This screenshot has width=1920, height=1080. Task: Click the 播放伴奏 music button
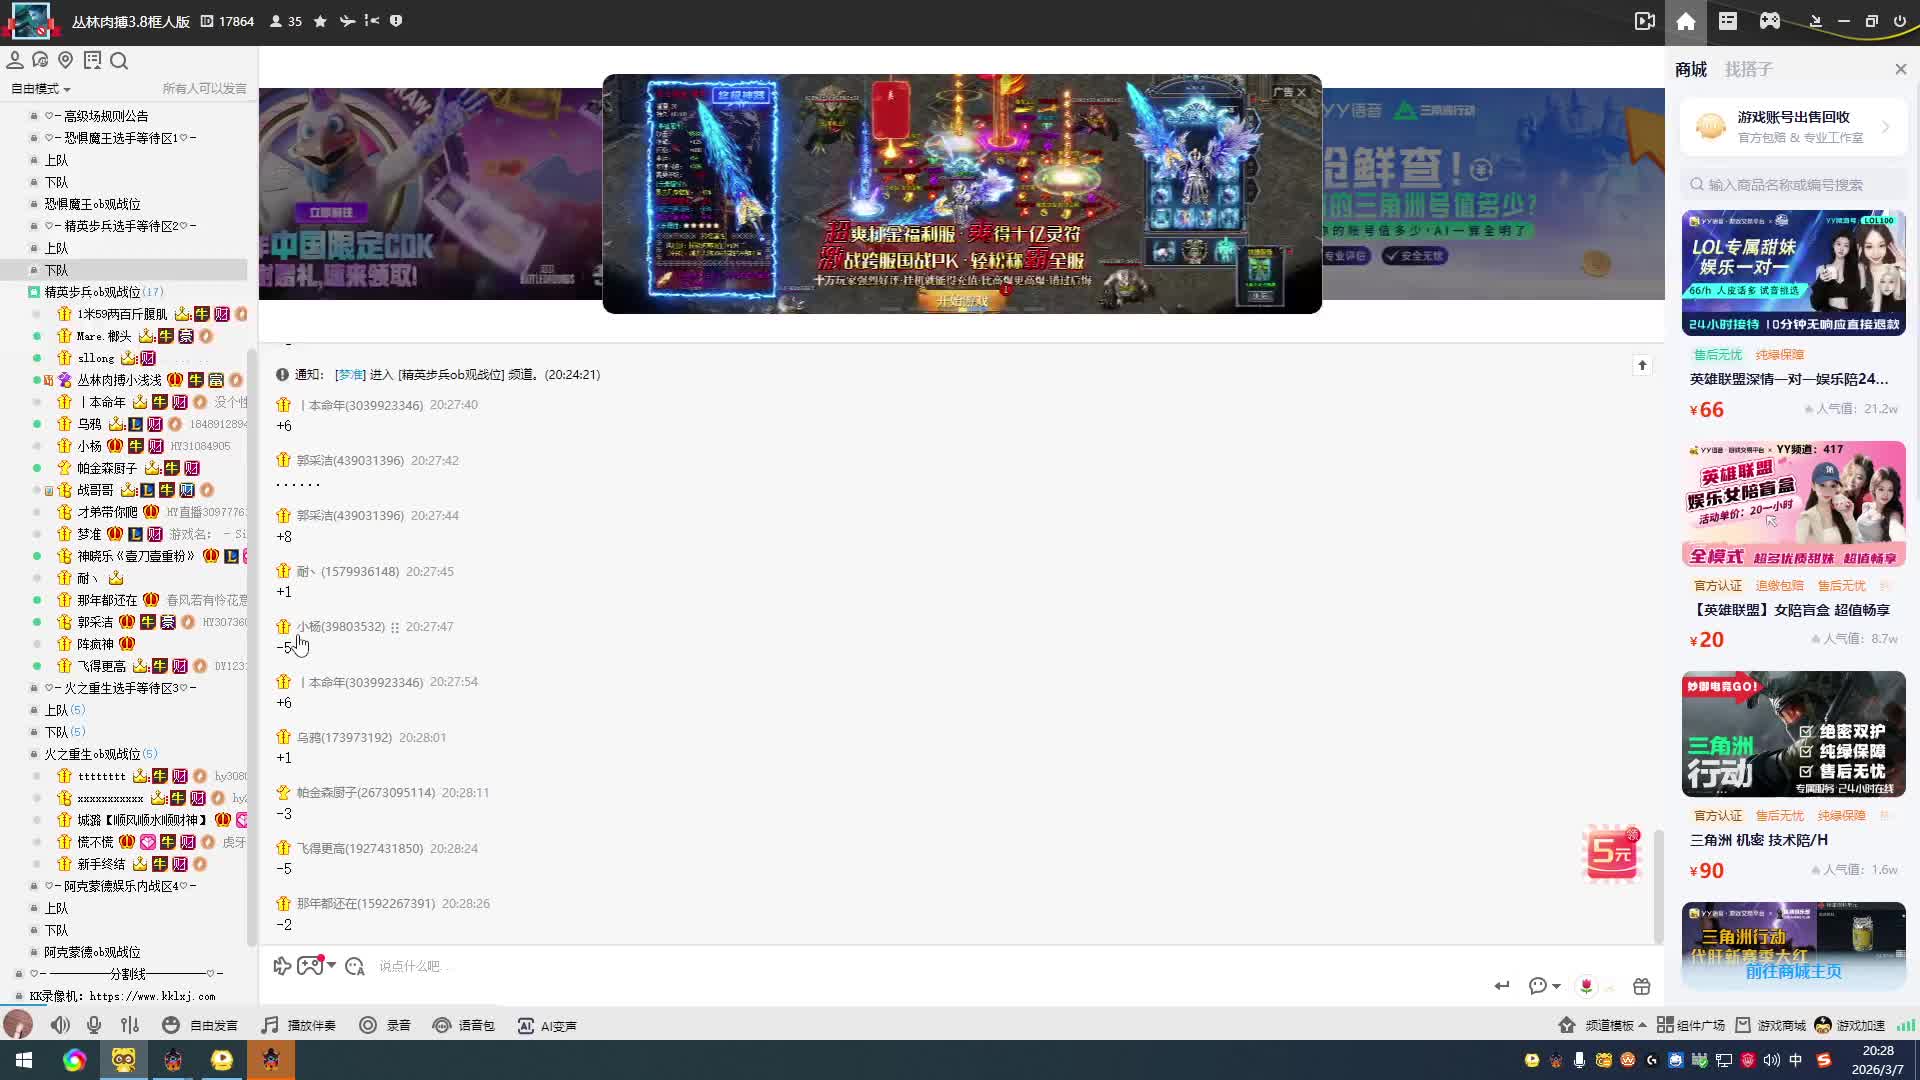pos(299,1025)
